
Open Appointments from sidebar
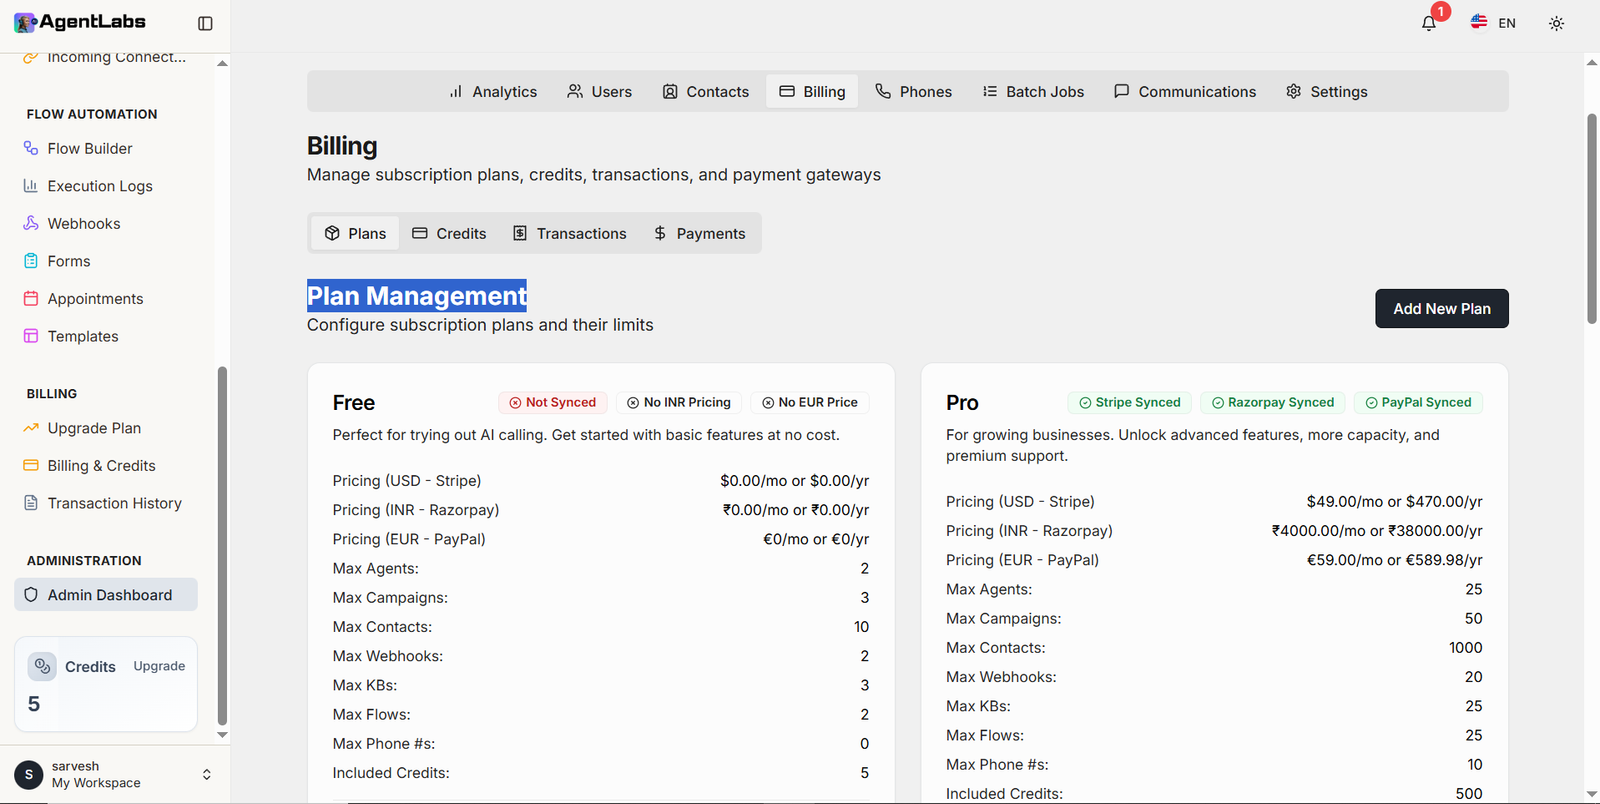[105, 299]
